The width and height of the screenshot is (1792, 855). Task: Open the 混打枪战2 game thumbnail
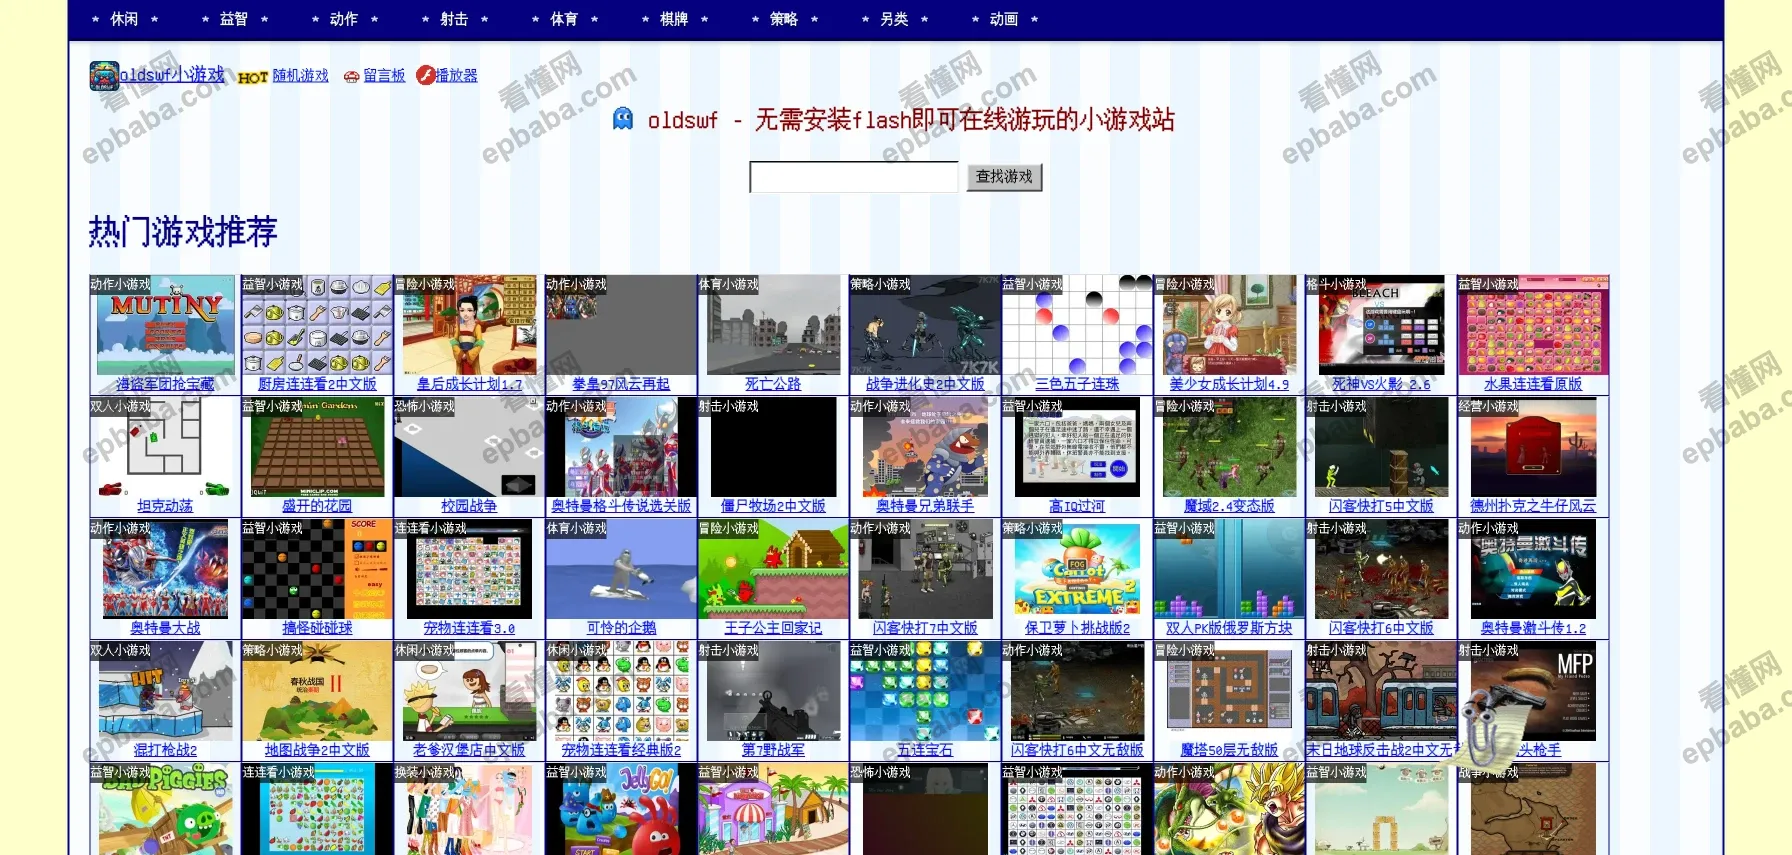tap(165, 692)
